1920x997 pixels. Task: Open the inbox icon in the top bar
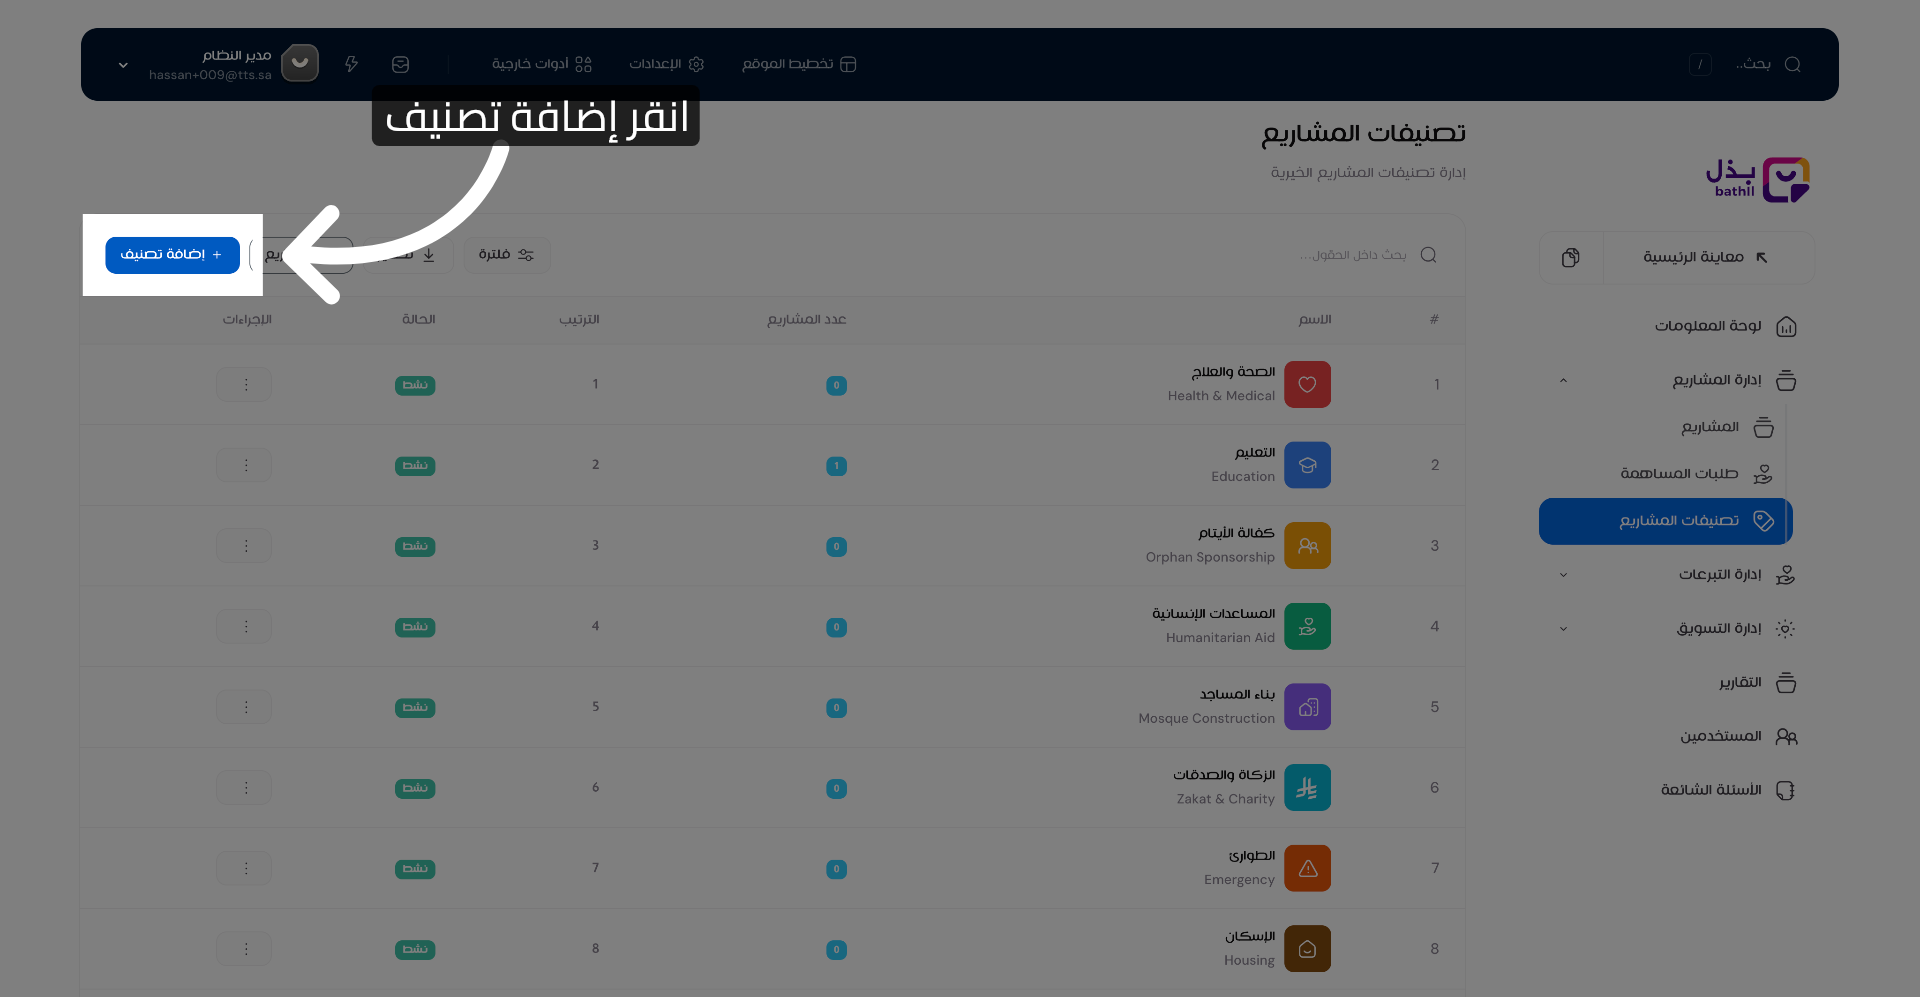coord(400,63)
